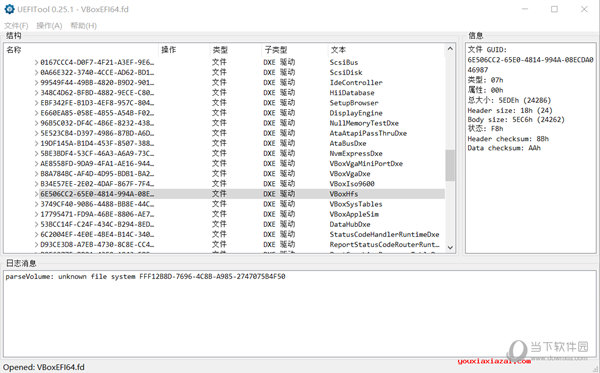
Task: Select item 96B5C032-DF4C-4B6E-8232-438…
Action: (97, 123)
